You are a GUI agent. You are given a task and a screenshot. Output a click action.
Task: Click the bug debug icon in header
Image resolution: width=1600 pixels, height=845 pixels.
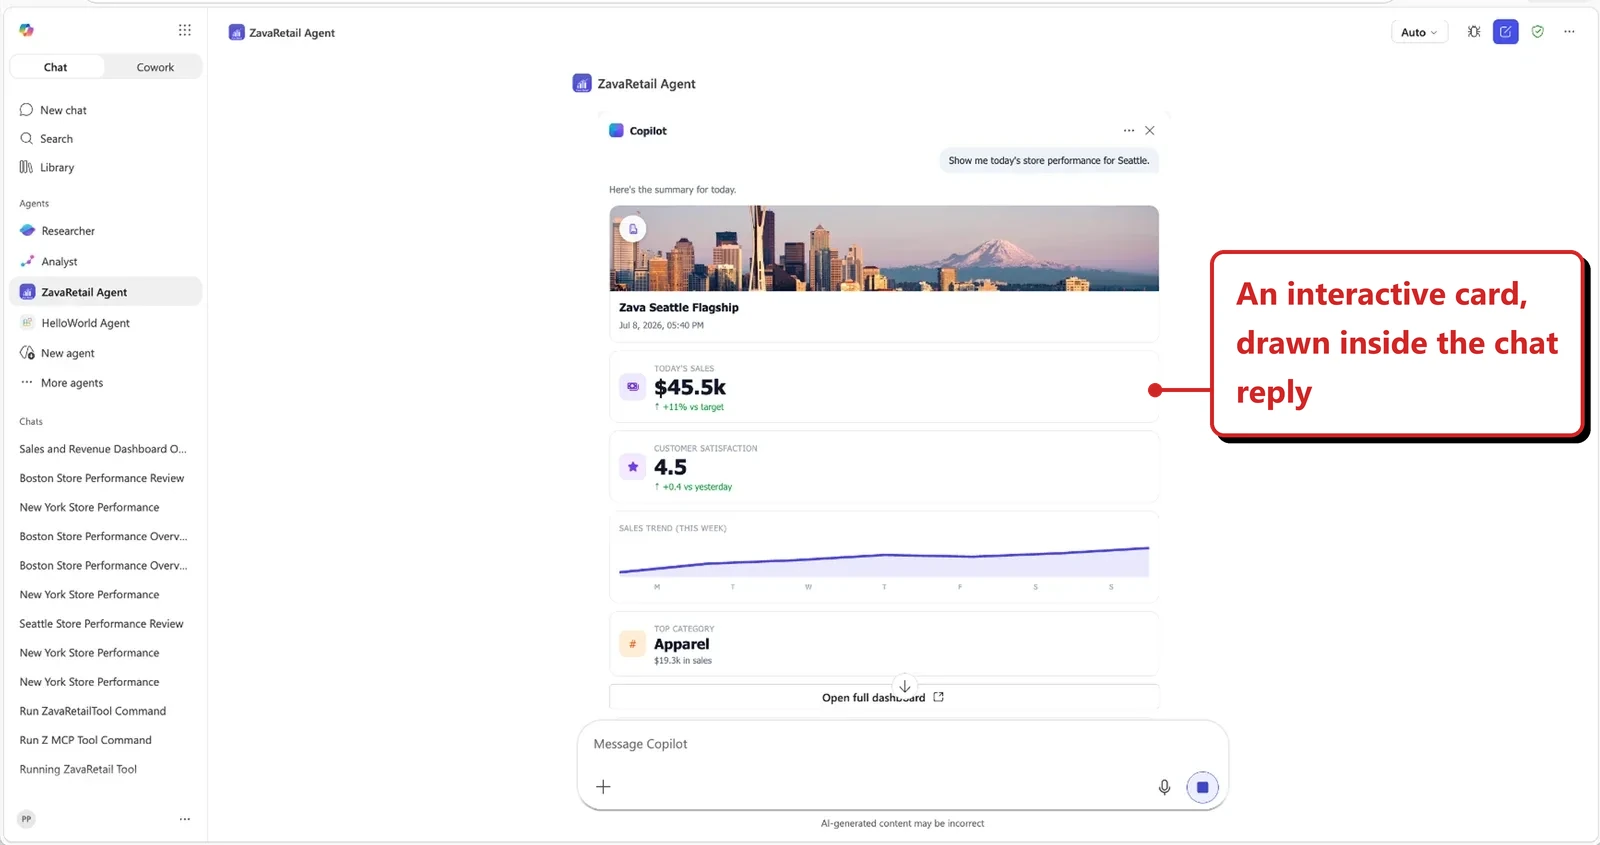coord(1474,32)
